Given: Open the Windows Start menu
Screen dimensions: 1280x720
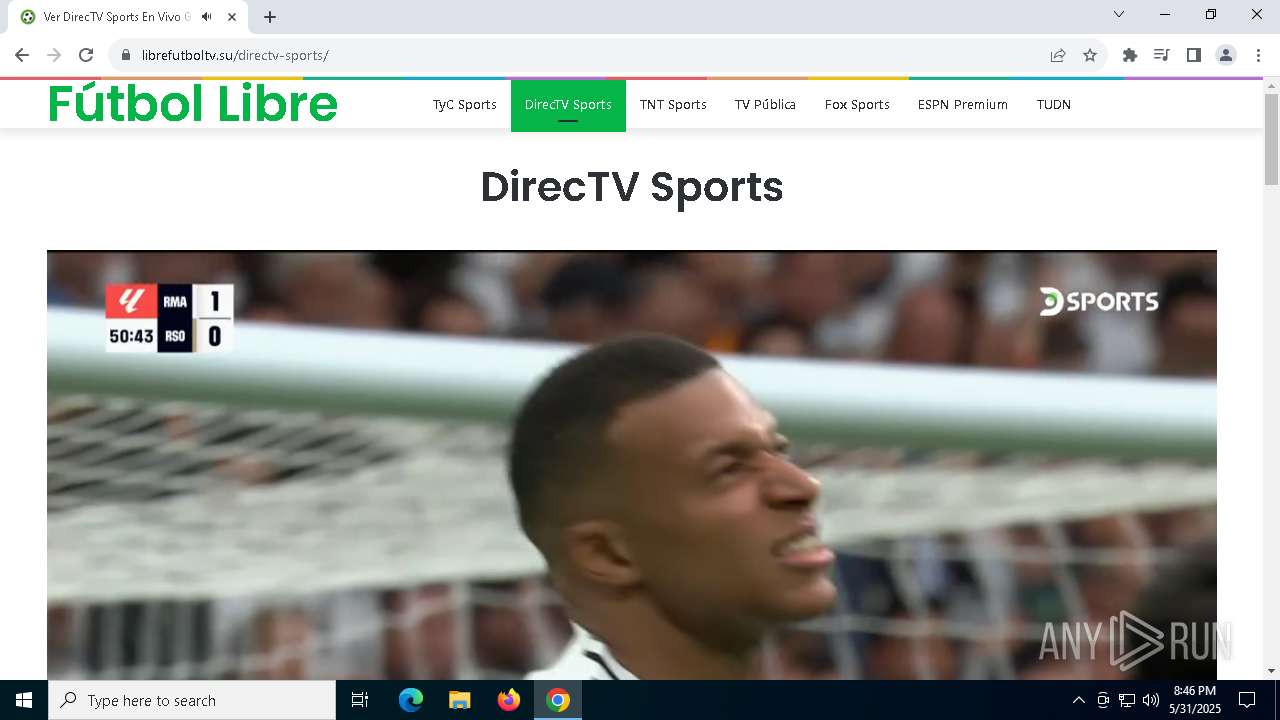Looking at the screenshot, I should 24,700.
